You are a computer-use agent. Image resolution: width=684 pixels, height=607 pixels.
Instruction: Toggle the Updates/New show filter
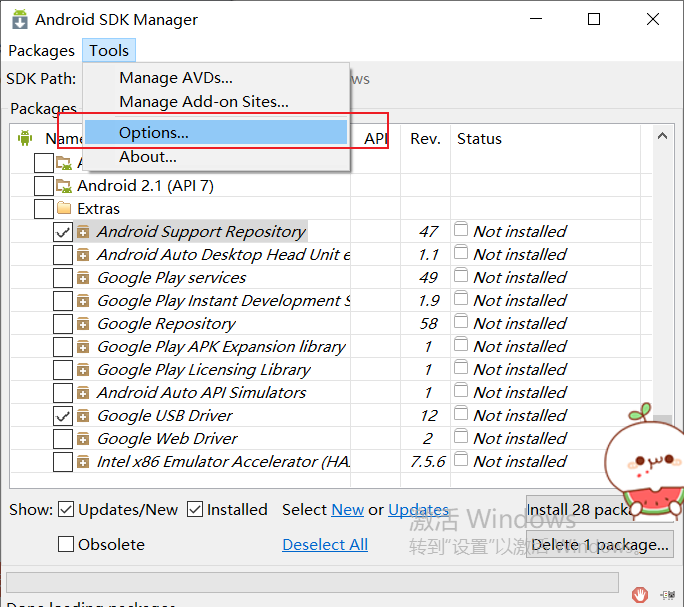tap(66, 509)
